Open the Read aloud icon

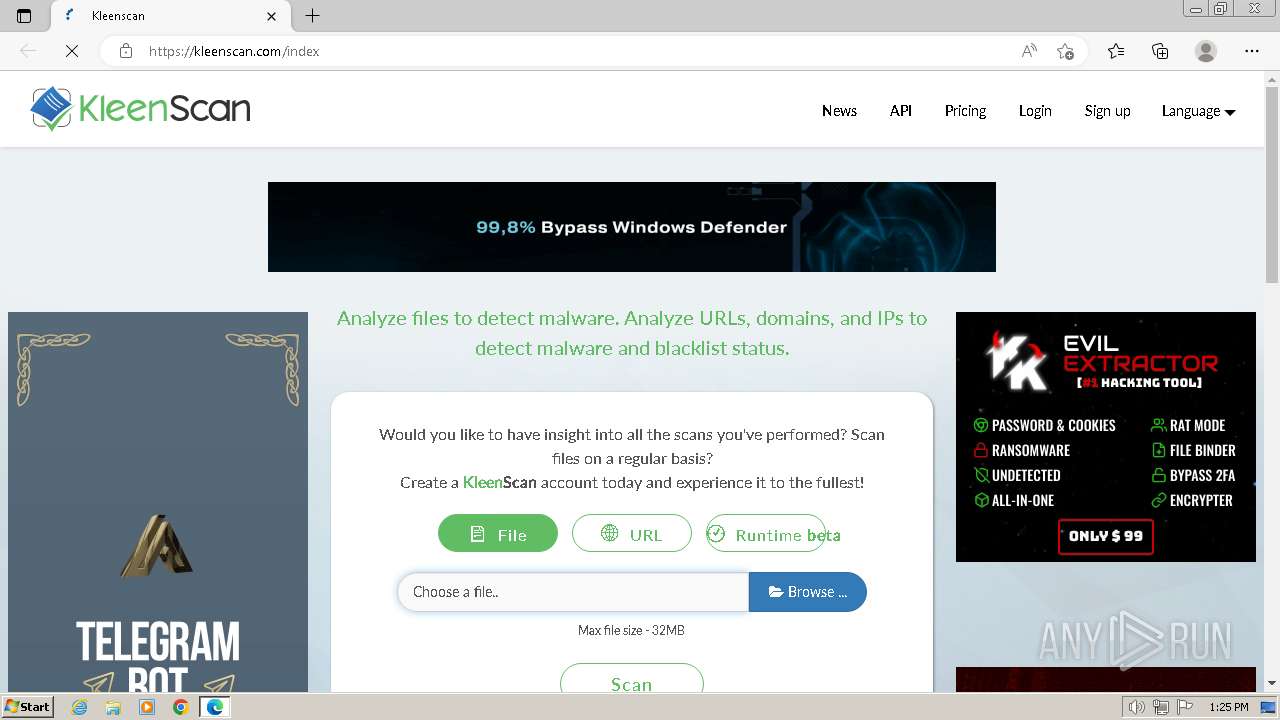(x=1029, y=51)
